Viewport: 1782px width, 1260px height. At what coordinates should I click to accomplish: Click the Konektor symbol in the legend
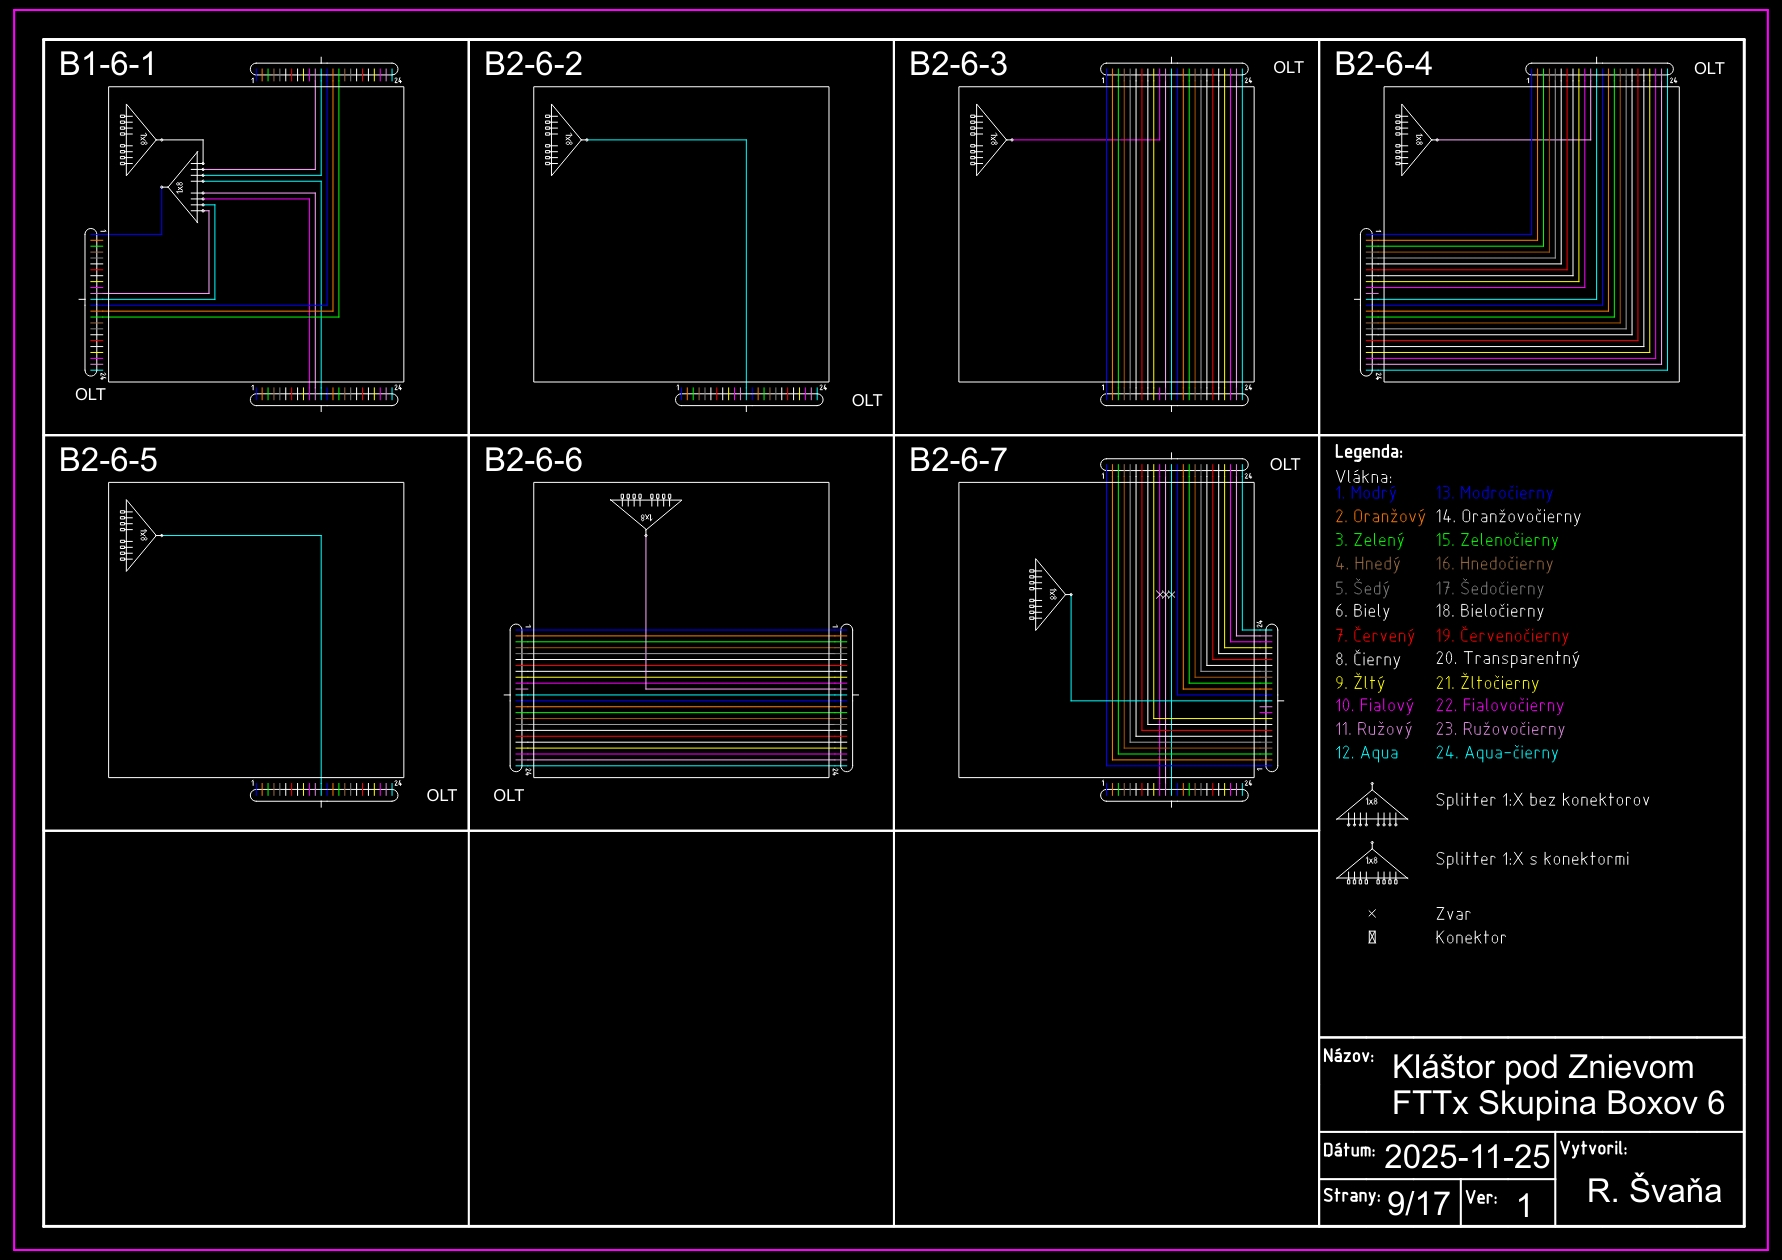click(x=1371, y=938)
